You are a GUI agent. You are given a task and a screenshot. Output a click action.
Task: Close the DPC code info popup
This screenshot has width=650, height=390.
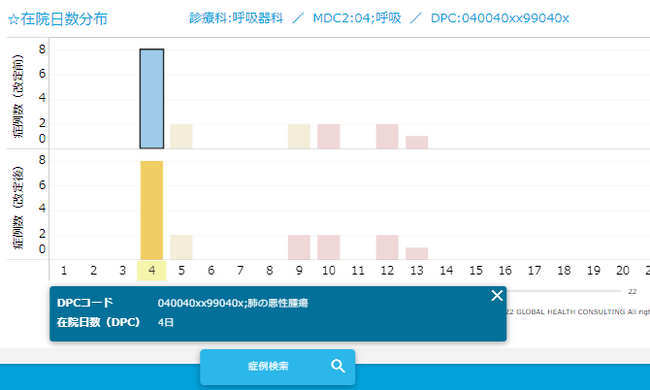[x=497, y=296]
